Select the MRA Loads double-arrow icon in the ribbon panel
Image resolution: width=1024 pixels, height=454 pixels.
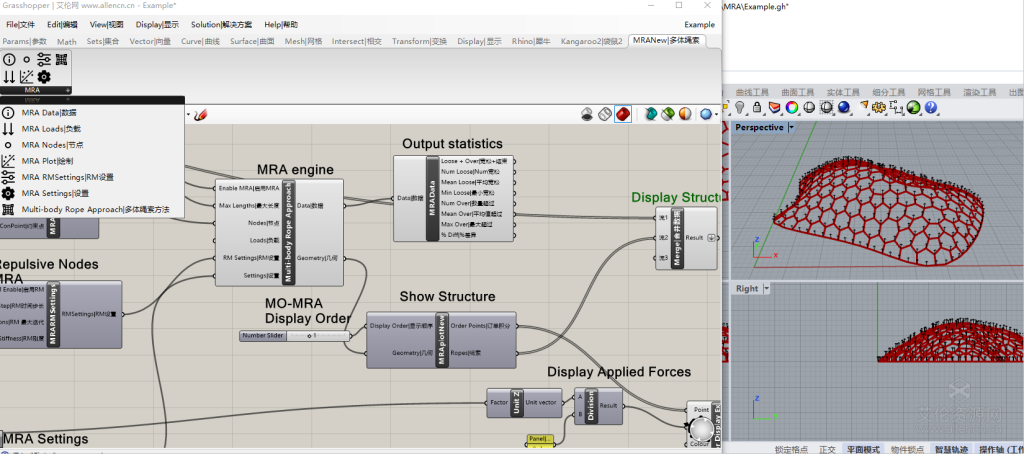click(x=9, y=77)
